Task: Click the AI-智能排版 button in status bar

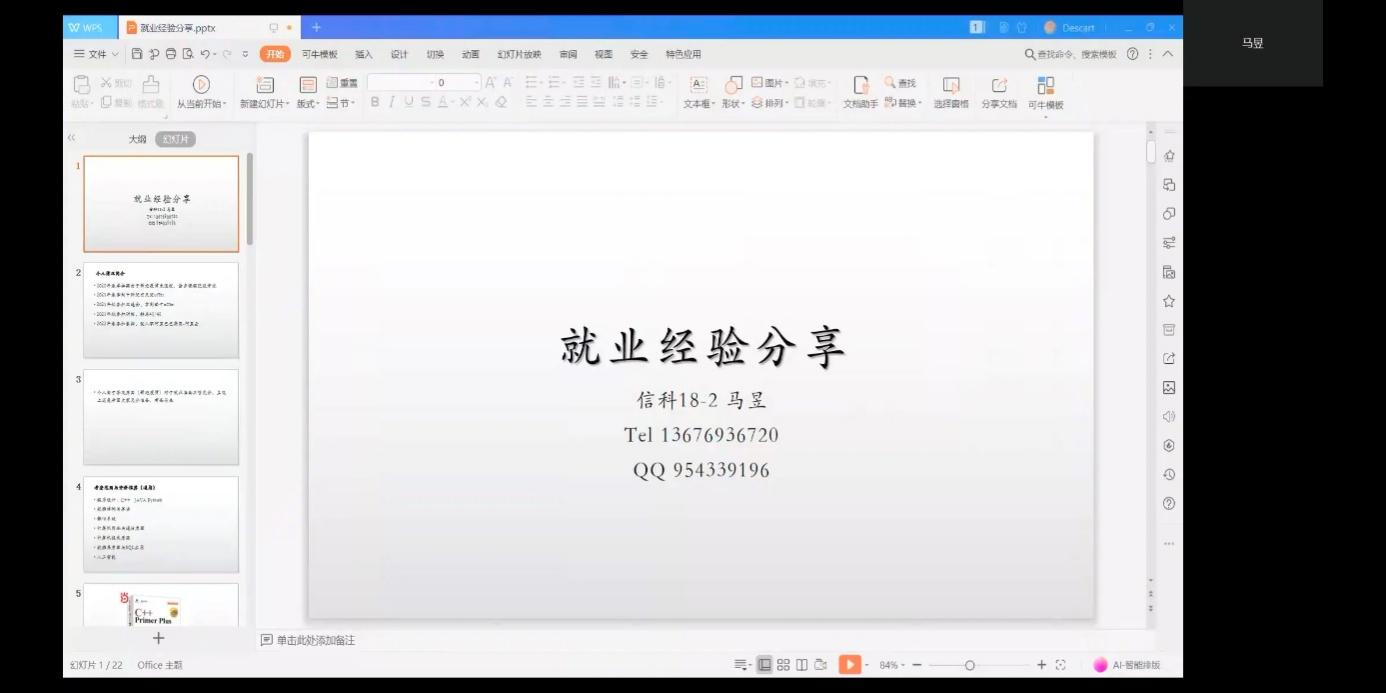Action: tap(1127, 665)
